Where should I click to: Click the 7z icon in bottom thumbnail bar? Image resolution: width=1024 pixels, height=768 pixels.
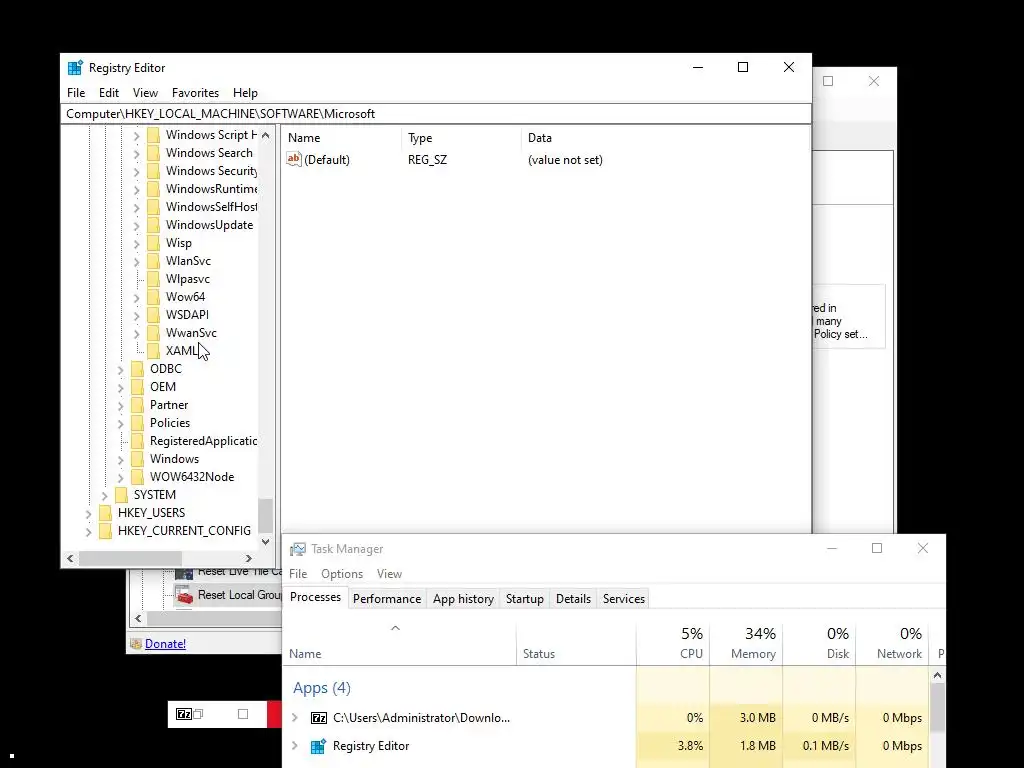pos(184,714)
